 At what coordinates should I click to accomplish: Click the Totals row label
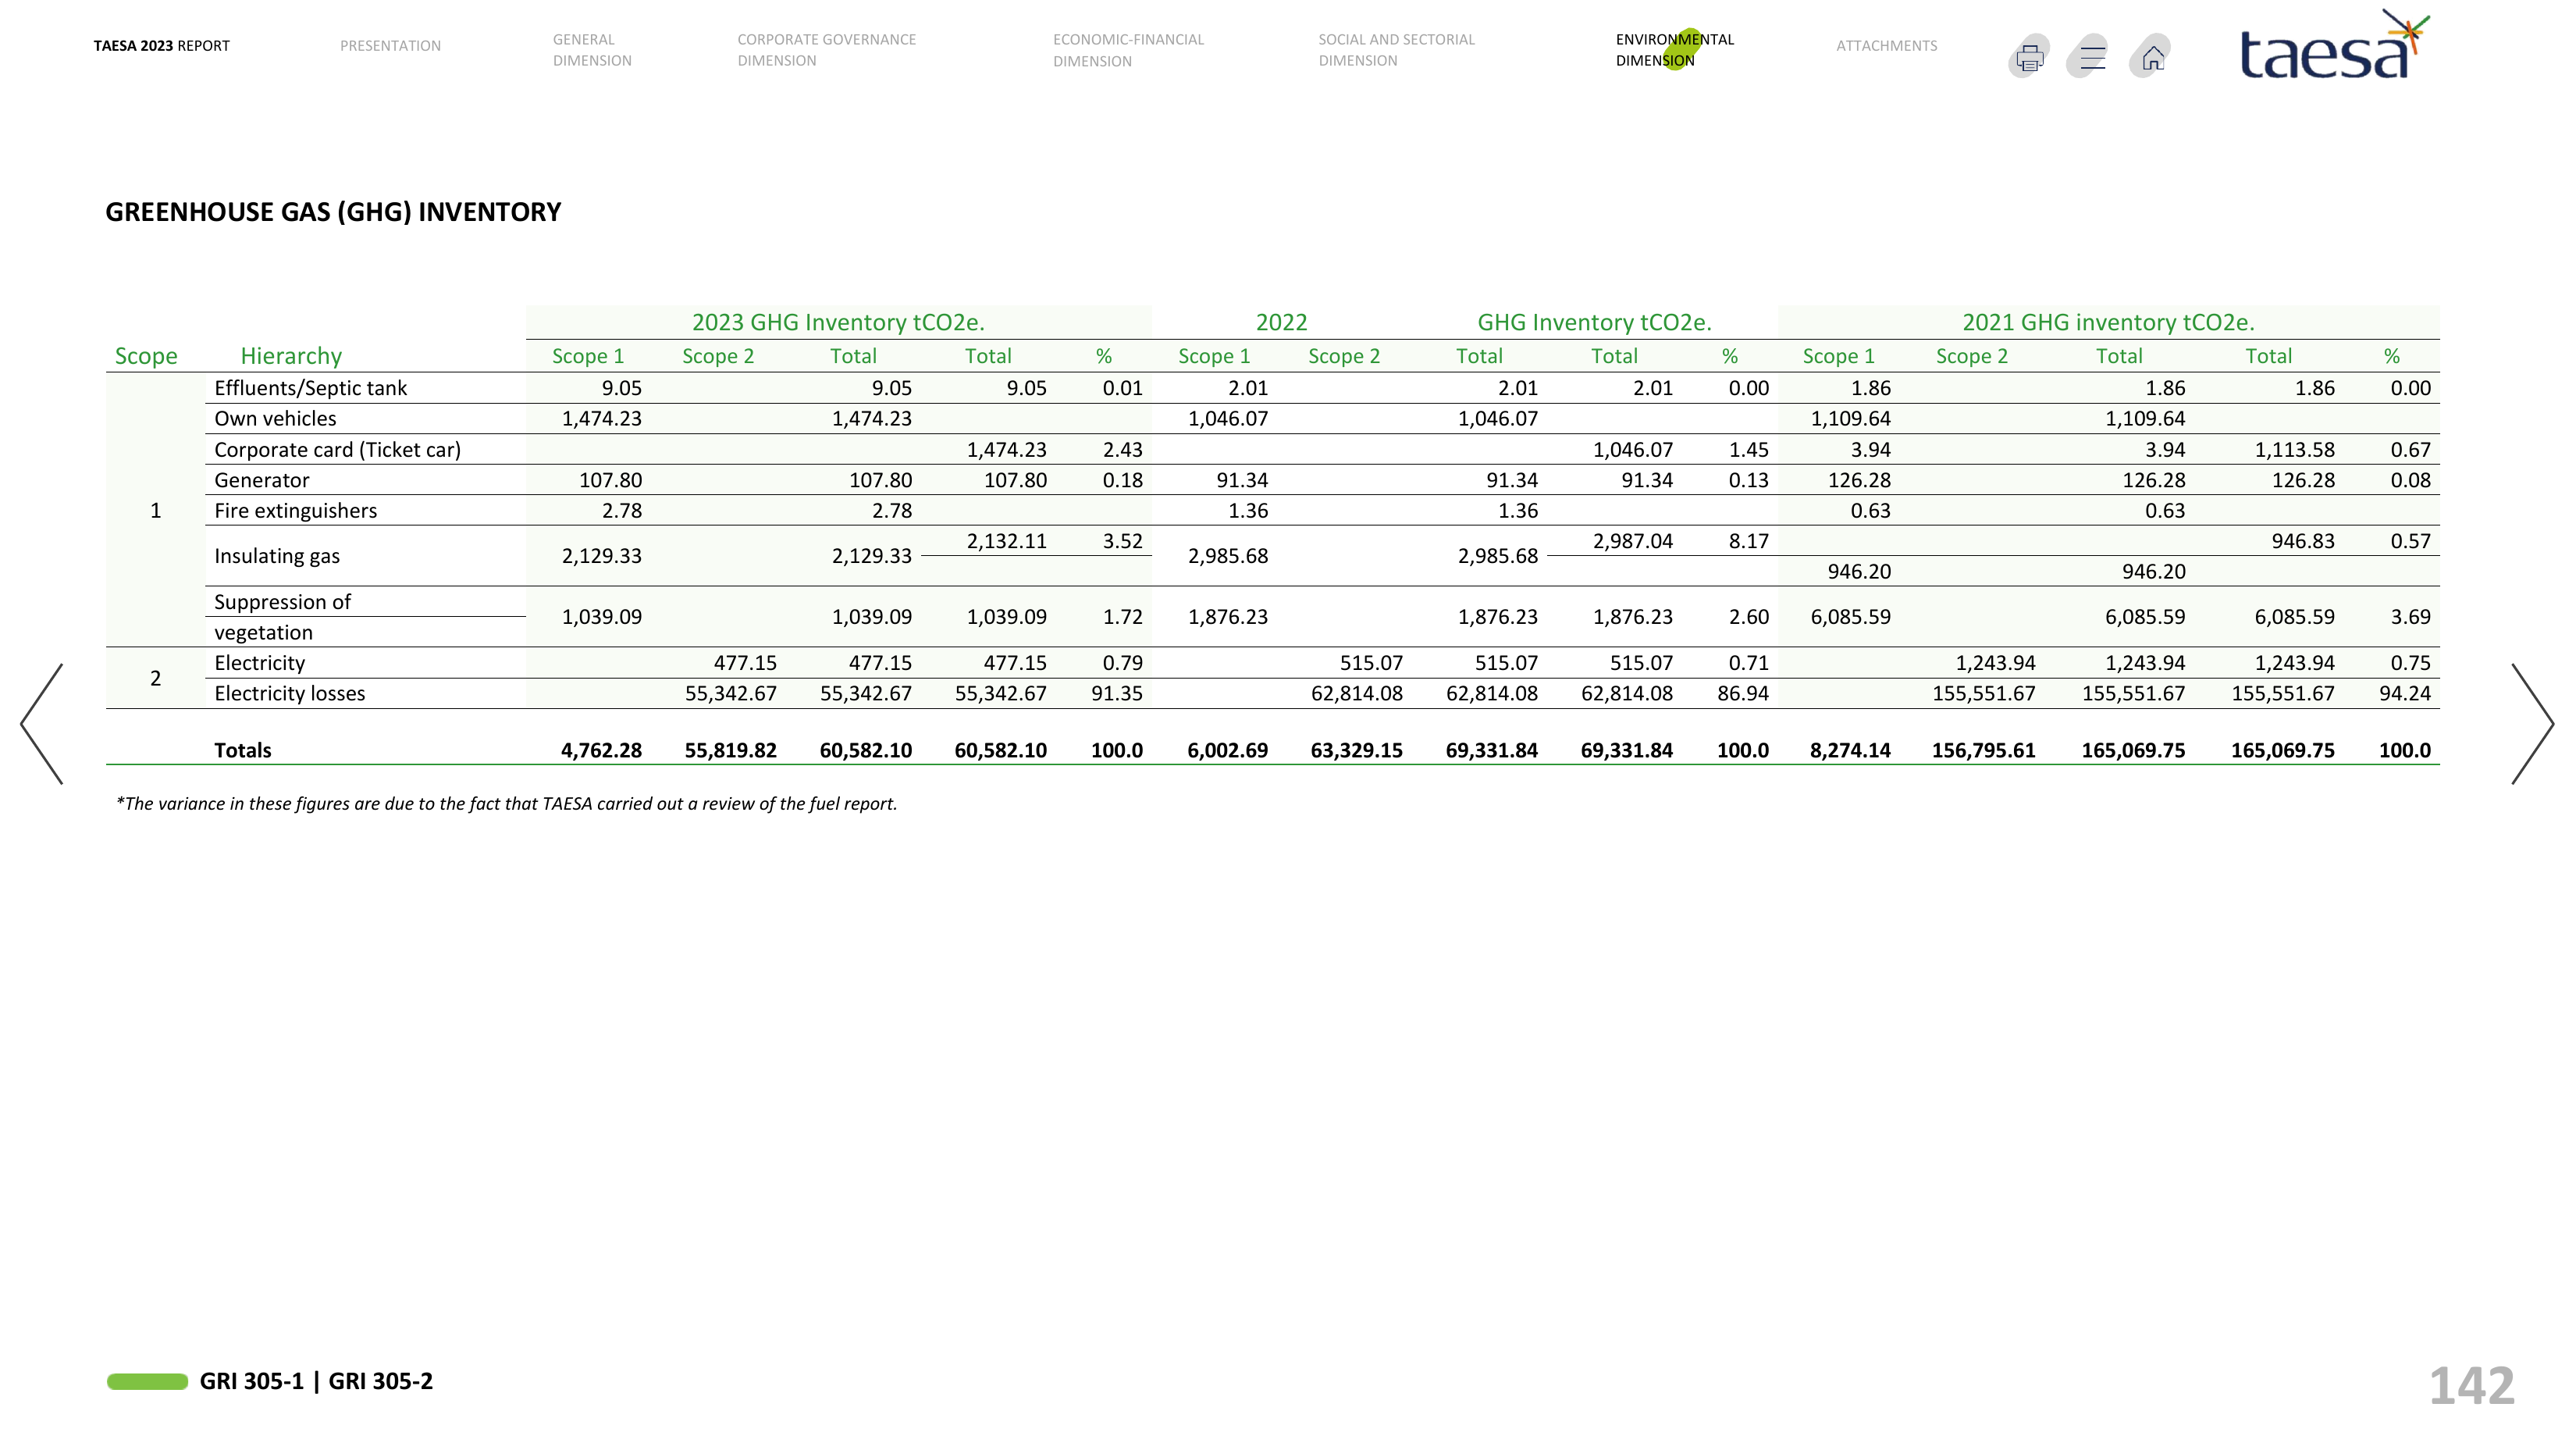click(x=242, y=751)
